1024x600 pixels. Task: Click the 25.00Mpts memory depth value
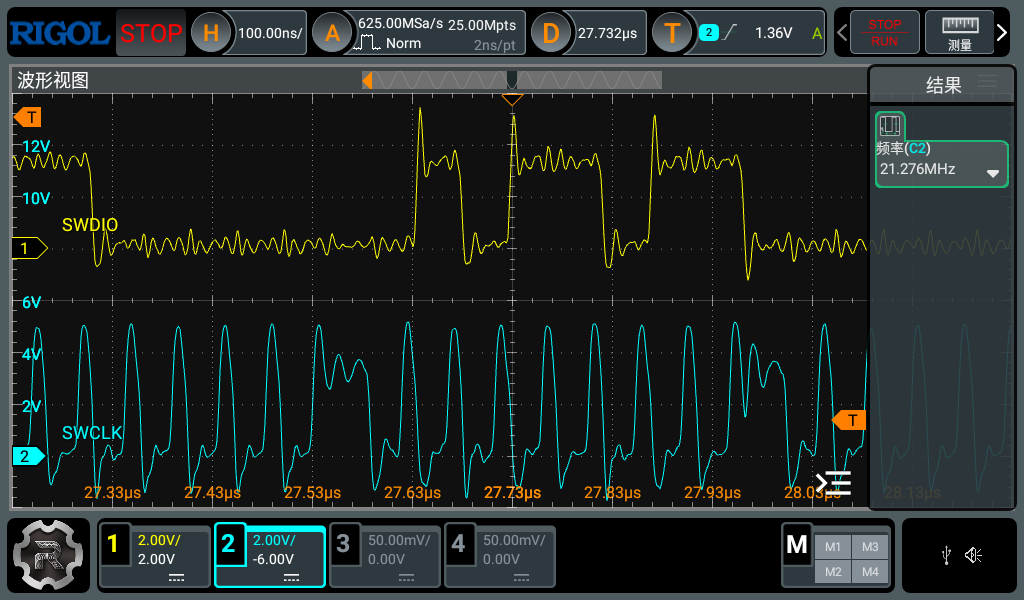(482, 25)
